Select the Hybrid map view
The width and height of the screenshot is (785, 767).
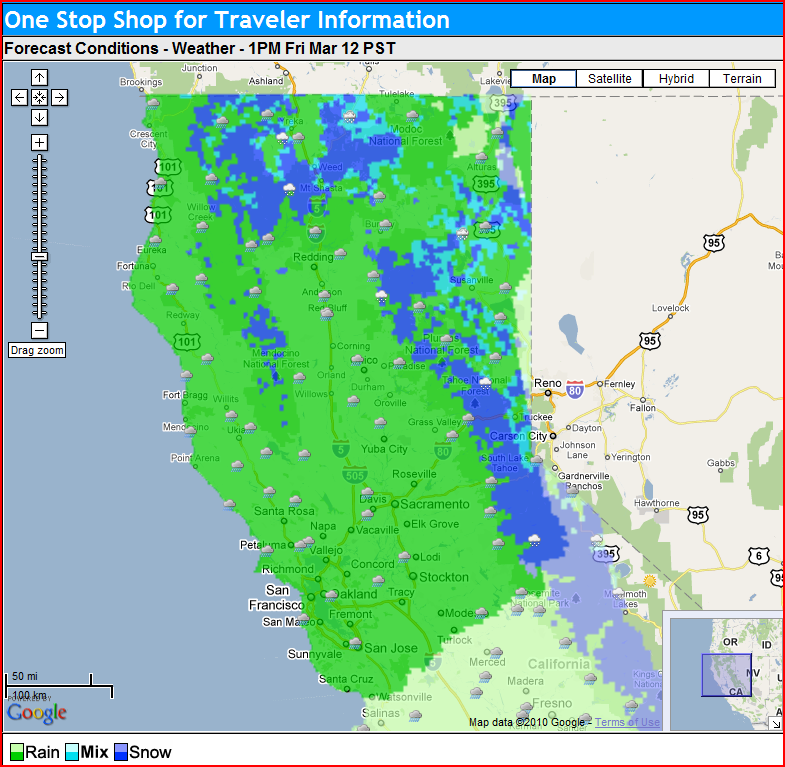[676, 79]
